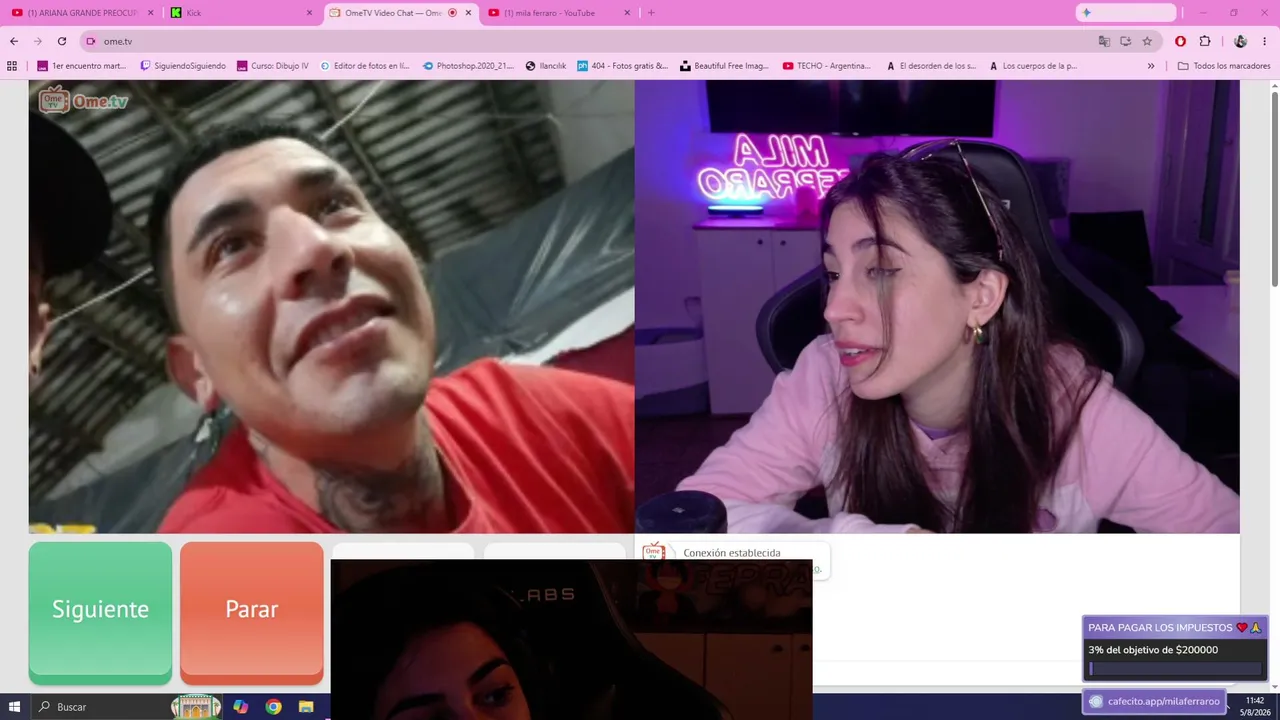Click the address bar showing ome.tv
Viewport: 1280px width, 720px height.
point(590,41)
